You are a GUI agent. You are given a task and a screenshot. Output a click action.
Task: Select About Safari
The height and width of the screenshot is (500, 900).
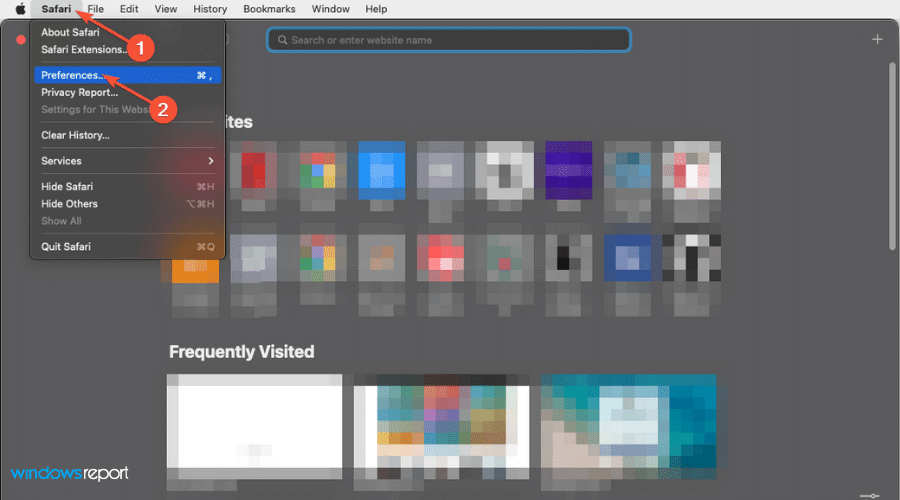(70, 32)
